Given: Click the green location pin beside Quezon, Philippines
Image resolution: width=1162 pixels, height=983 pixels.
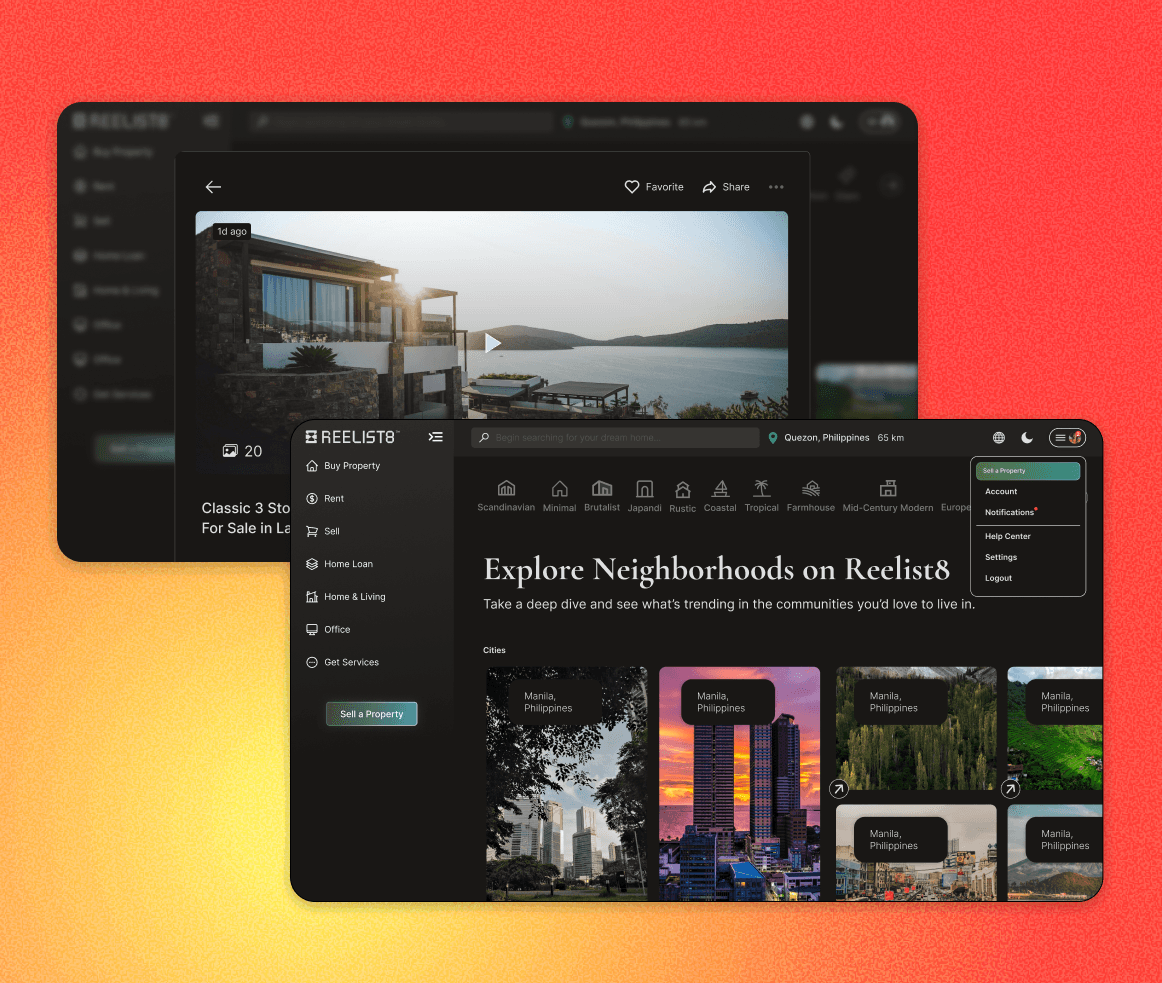Looking at the screenshot, I should pyautogui.click(x=772, y=437).
